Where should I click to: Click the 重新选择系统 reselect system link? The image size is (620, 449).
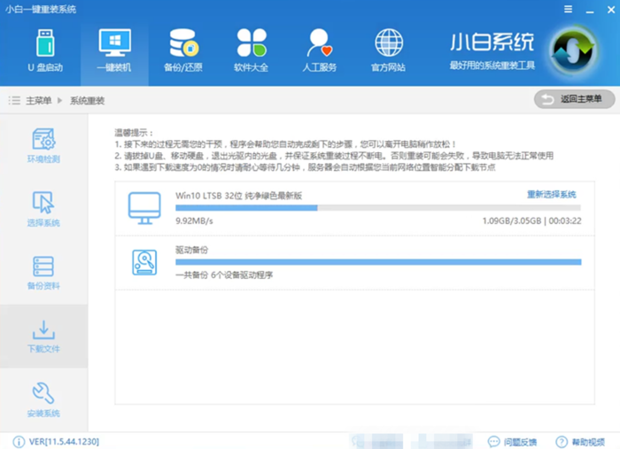pos(551,194)
